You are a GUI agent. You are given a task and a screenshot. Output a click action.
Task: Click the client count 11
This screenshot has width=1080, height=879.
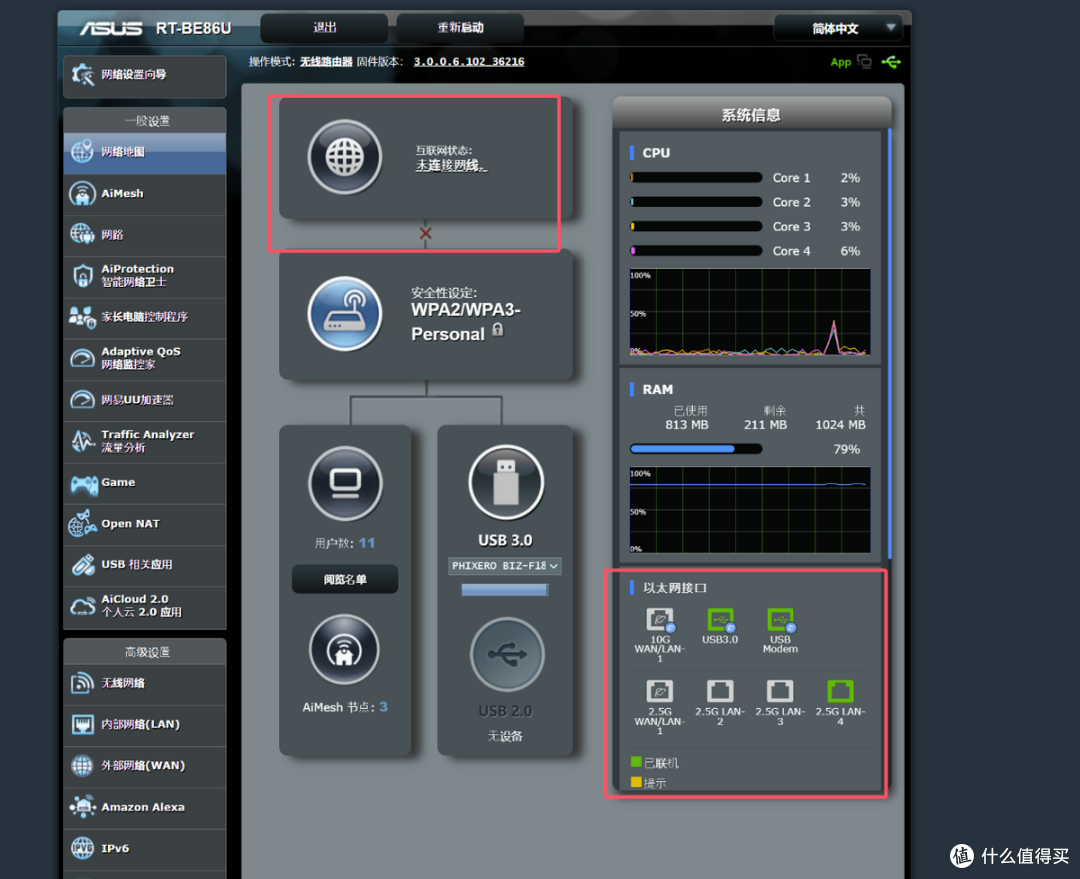(x=367, y=544)
